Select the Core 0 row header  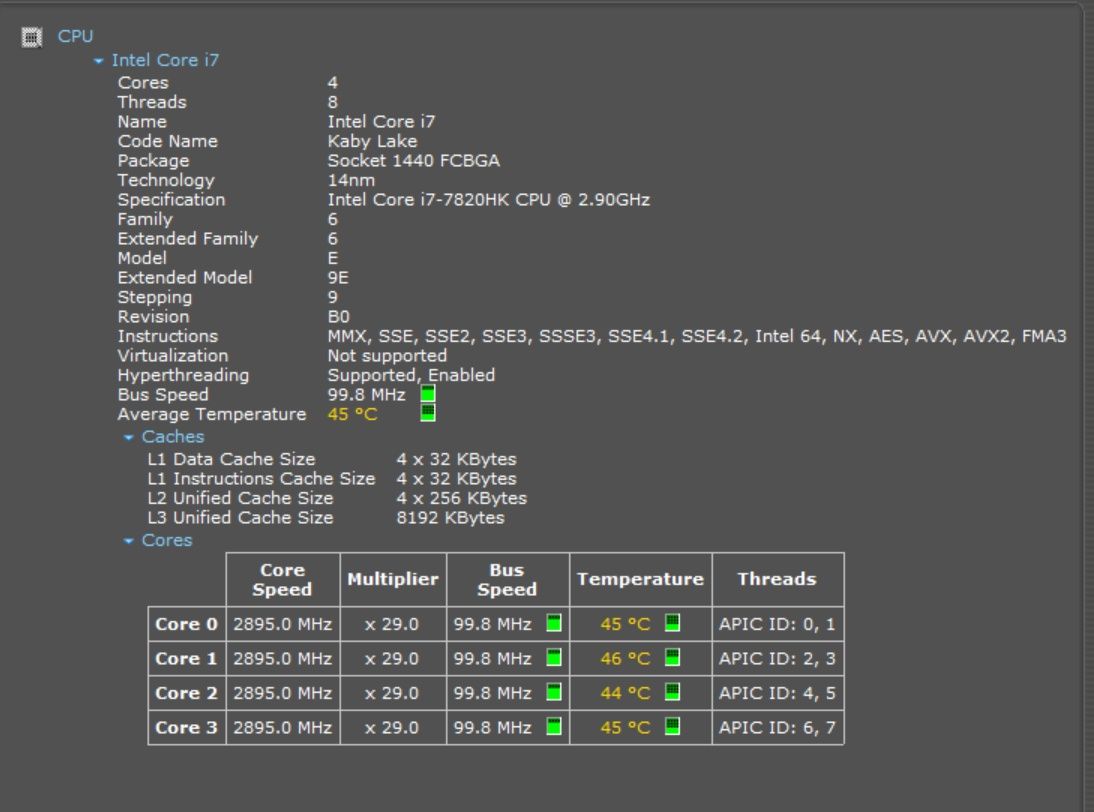(x=186, y=624)
